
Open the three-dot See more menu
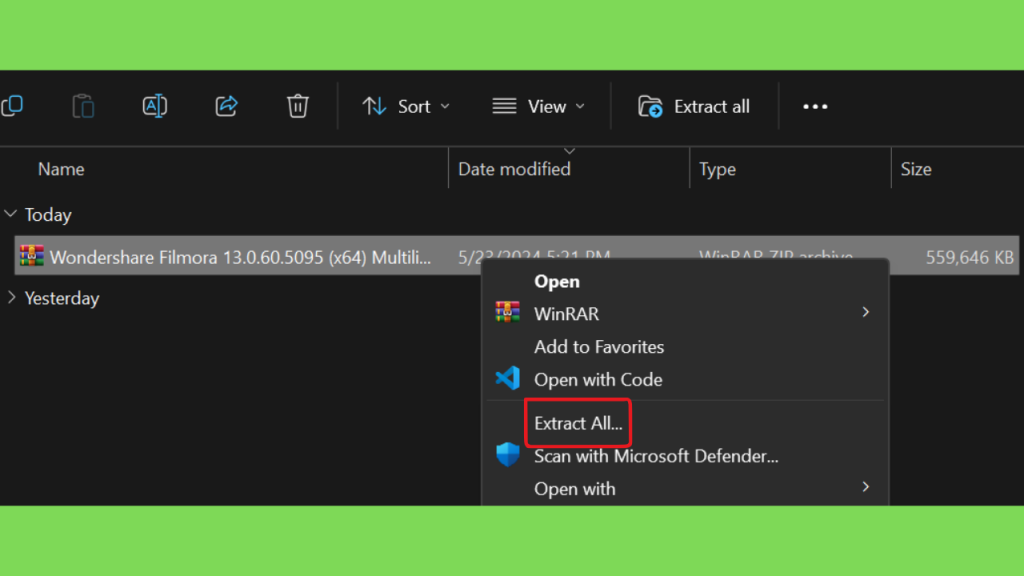click(x=815, y=106)
